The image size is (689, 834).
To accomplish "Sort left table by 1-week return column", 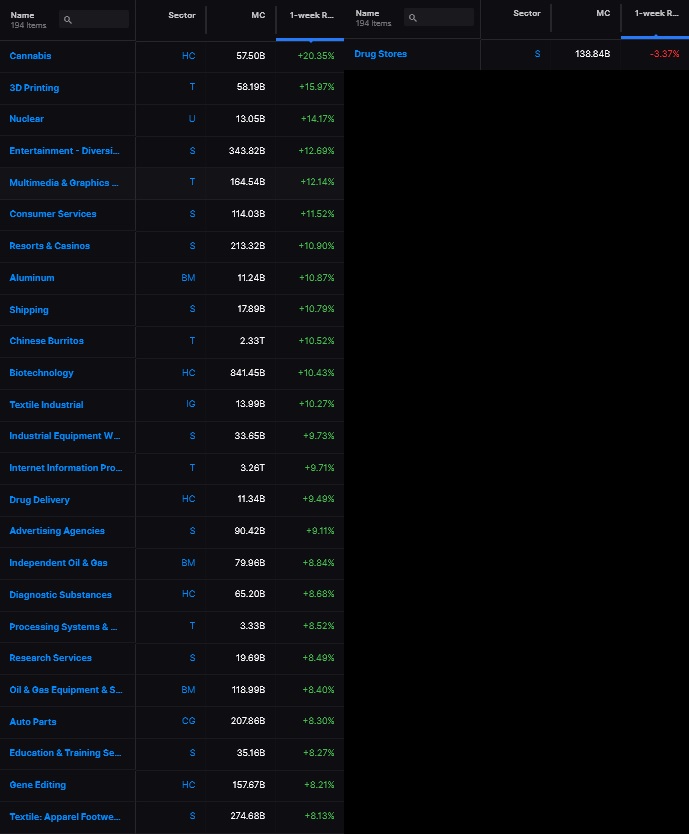I will tap(311, 15).
